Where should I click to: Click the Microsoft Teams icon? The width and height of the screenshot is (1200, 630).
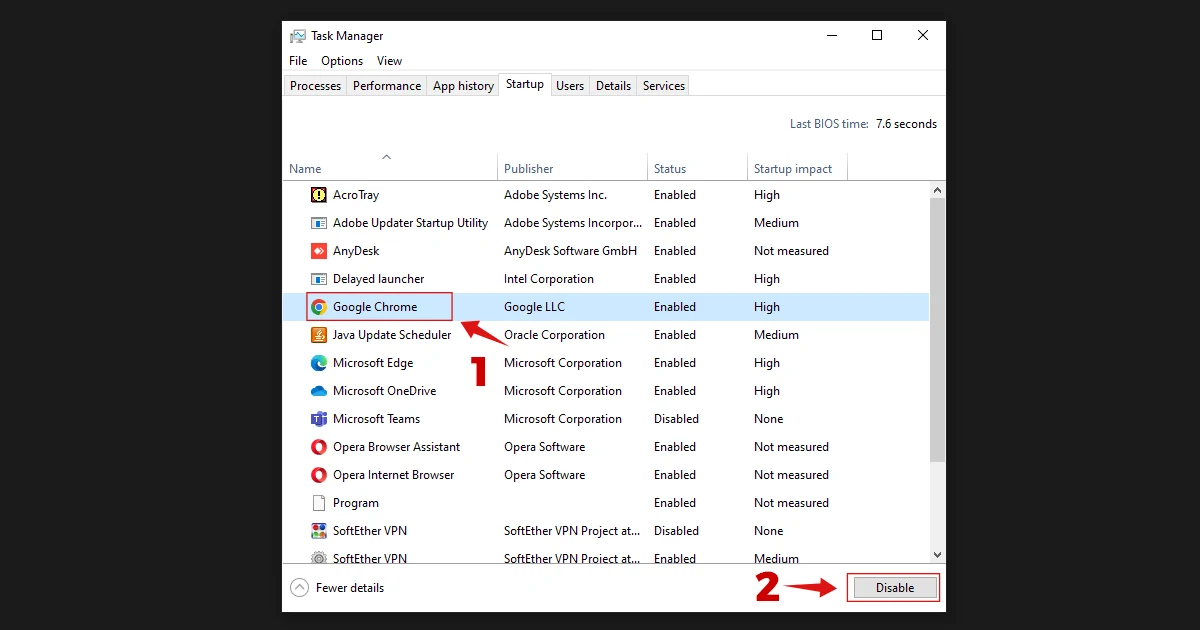pyautogui.click(x=319, y=419)
